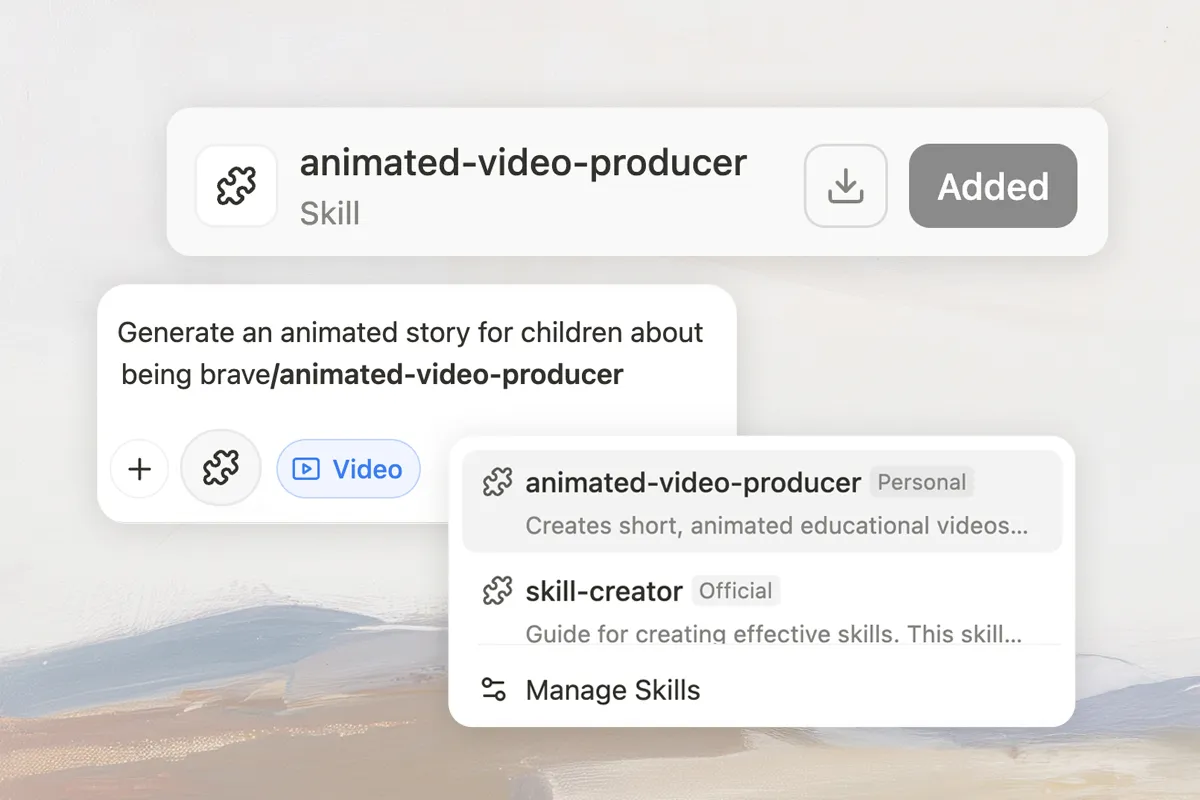Click the prompt text about an animated story
1200x800 pixels.
click(410, 333)
